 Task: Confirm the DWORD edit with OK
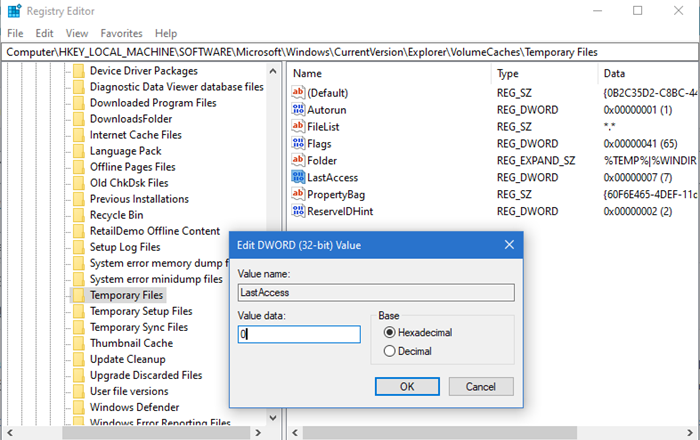click(407, 386)
